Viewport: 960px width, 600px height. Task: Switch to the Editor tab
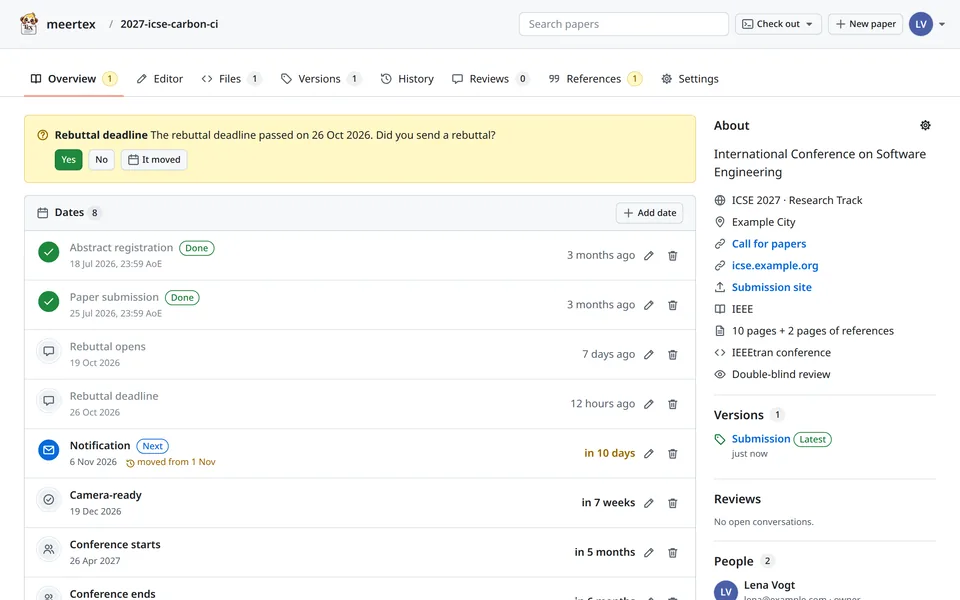coord(160,79)
